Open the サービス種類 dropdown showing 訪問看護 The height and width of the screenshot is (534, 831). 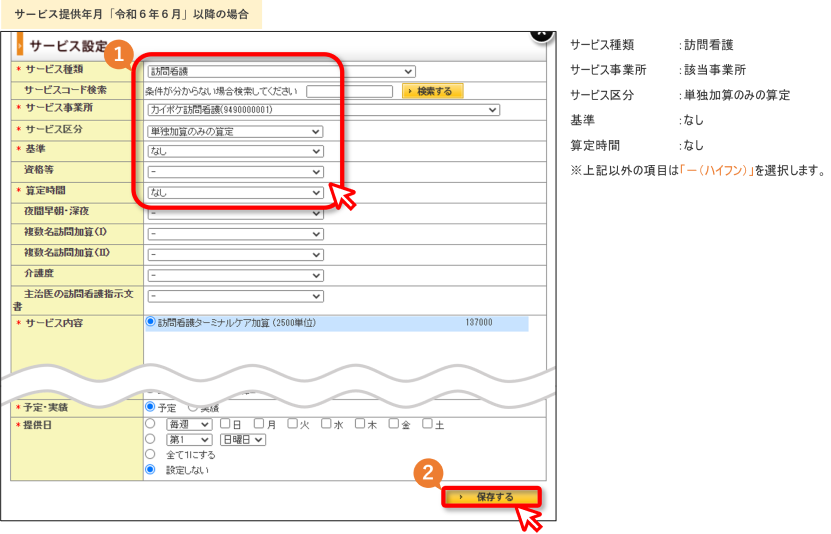pos(281,71)
